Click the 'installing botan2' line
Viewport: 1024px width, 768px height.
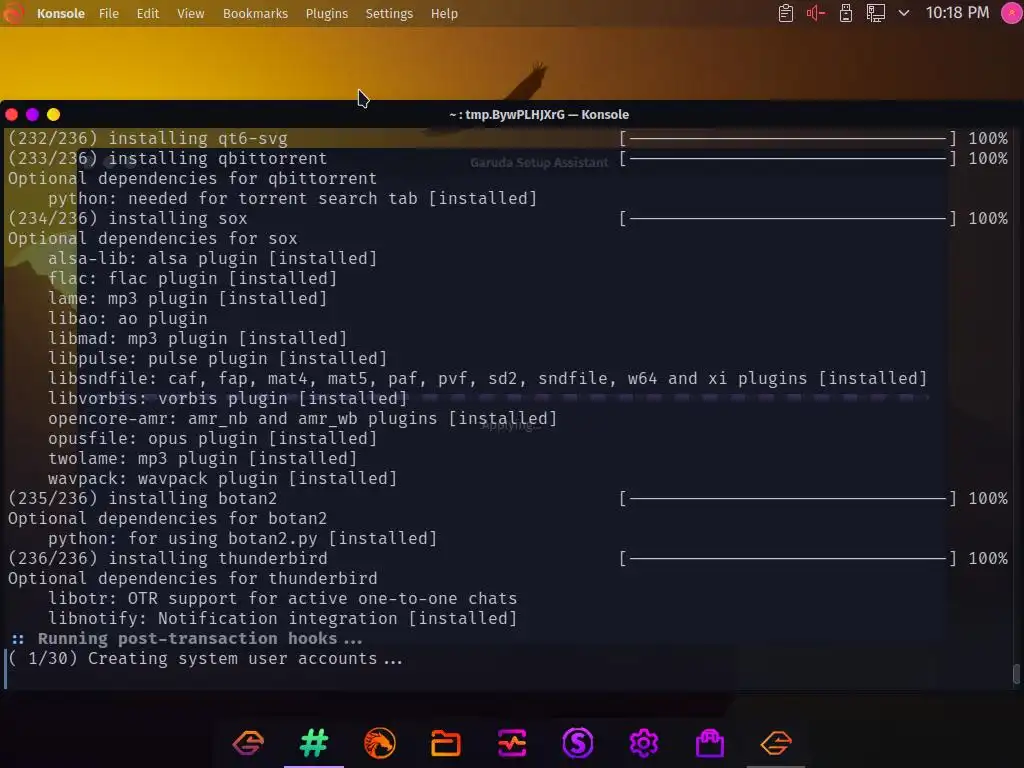click(142, 499)
